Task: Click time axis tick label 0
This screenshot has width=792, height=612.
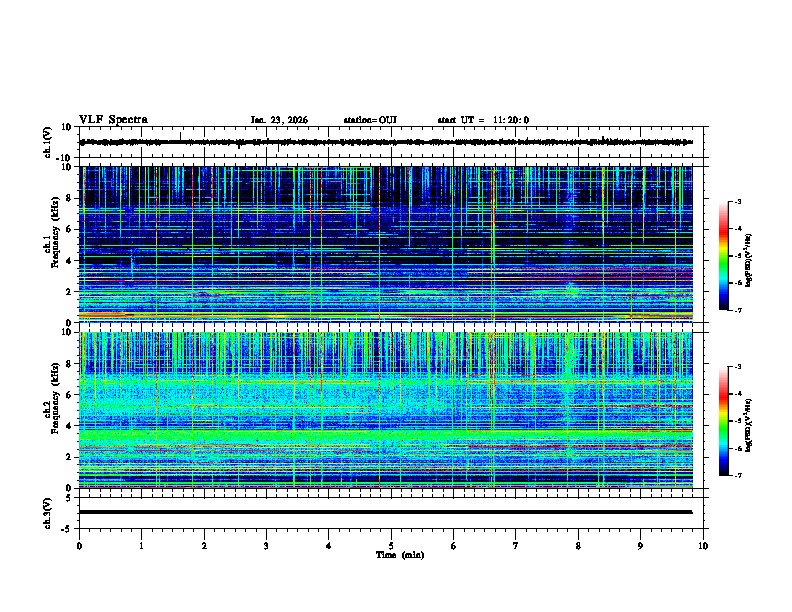Action: point(79,546)
